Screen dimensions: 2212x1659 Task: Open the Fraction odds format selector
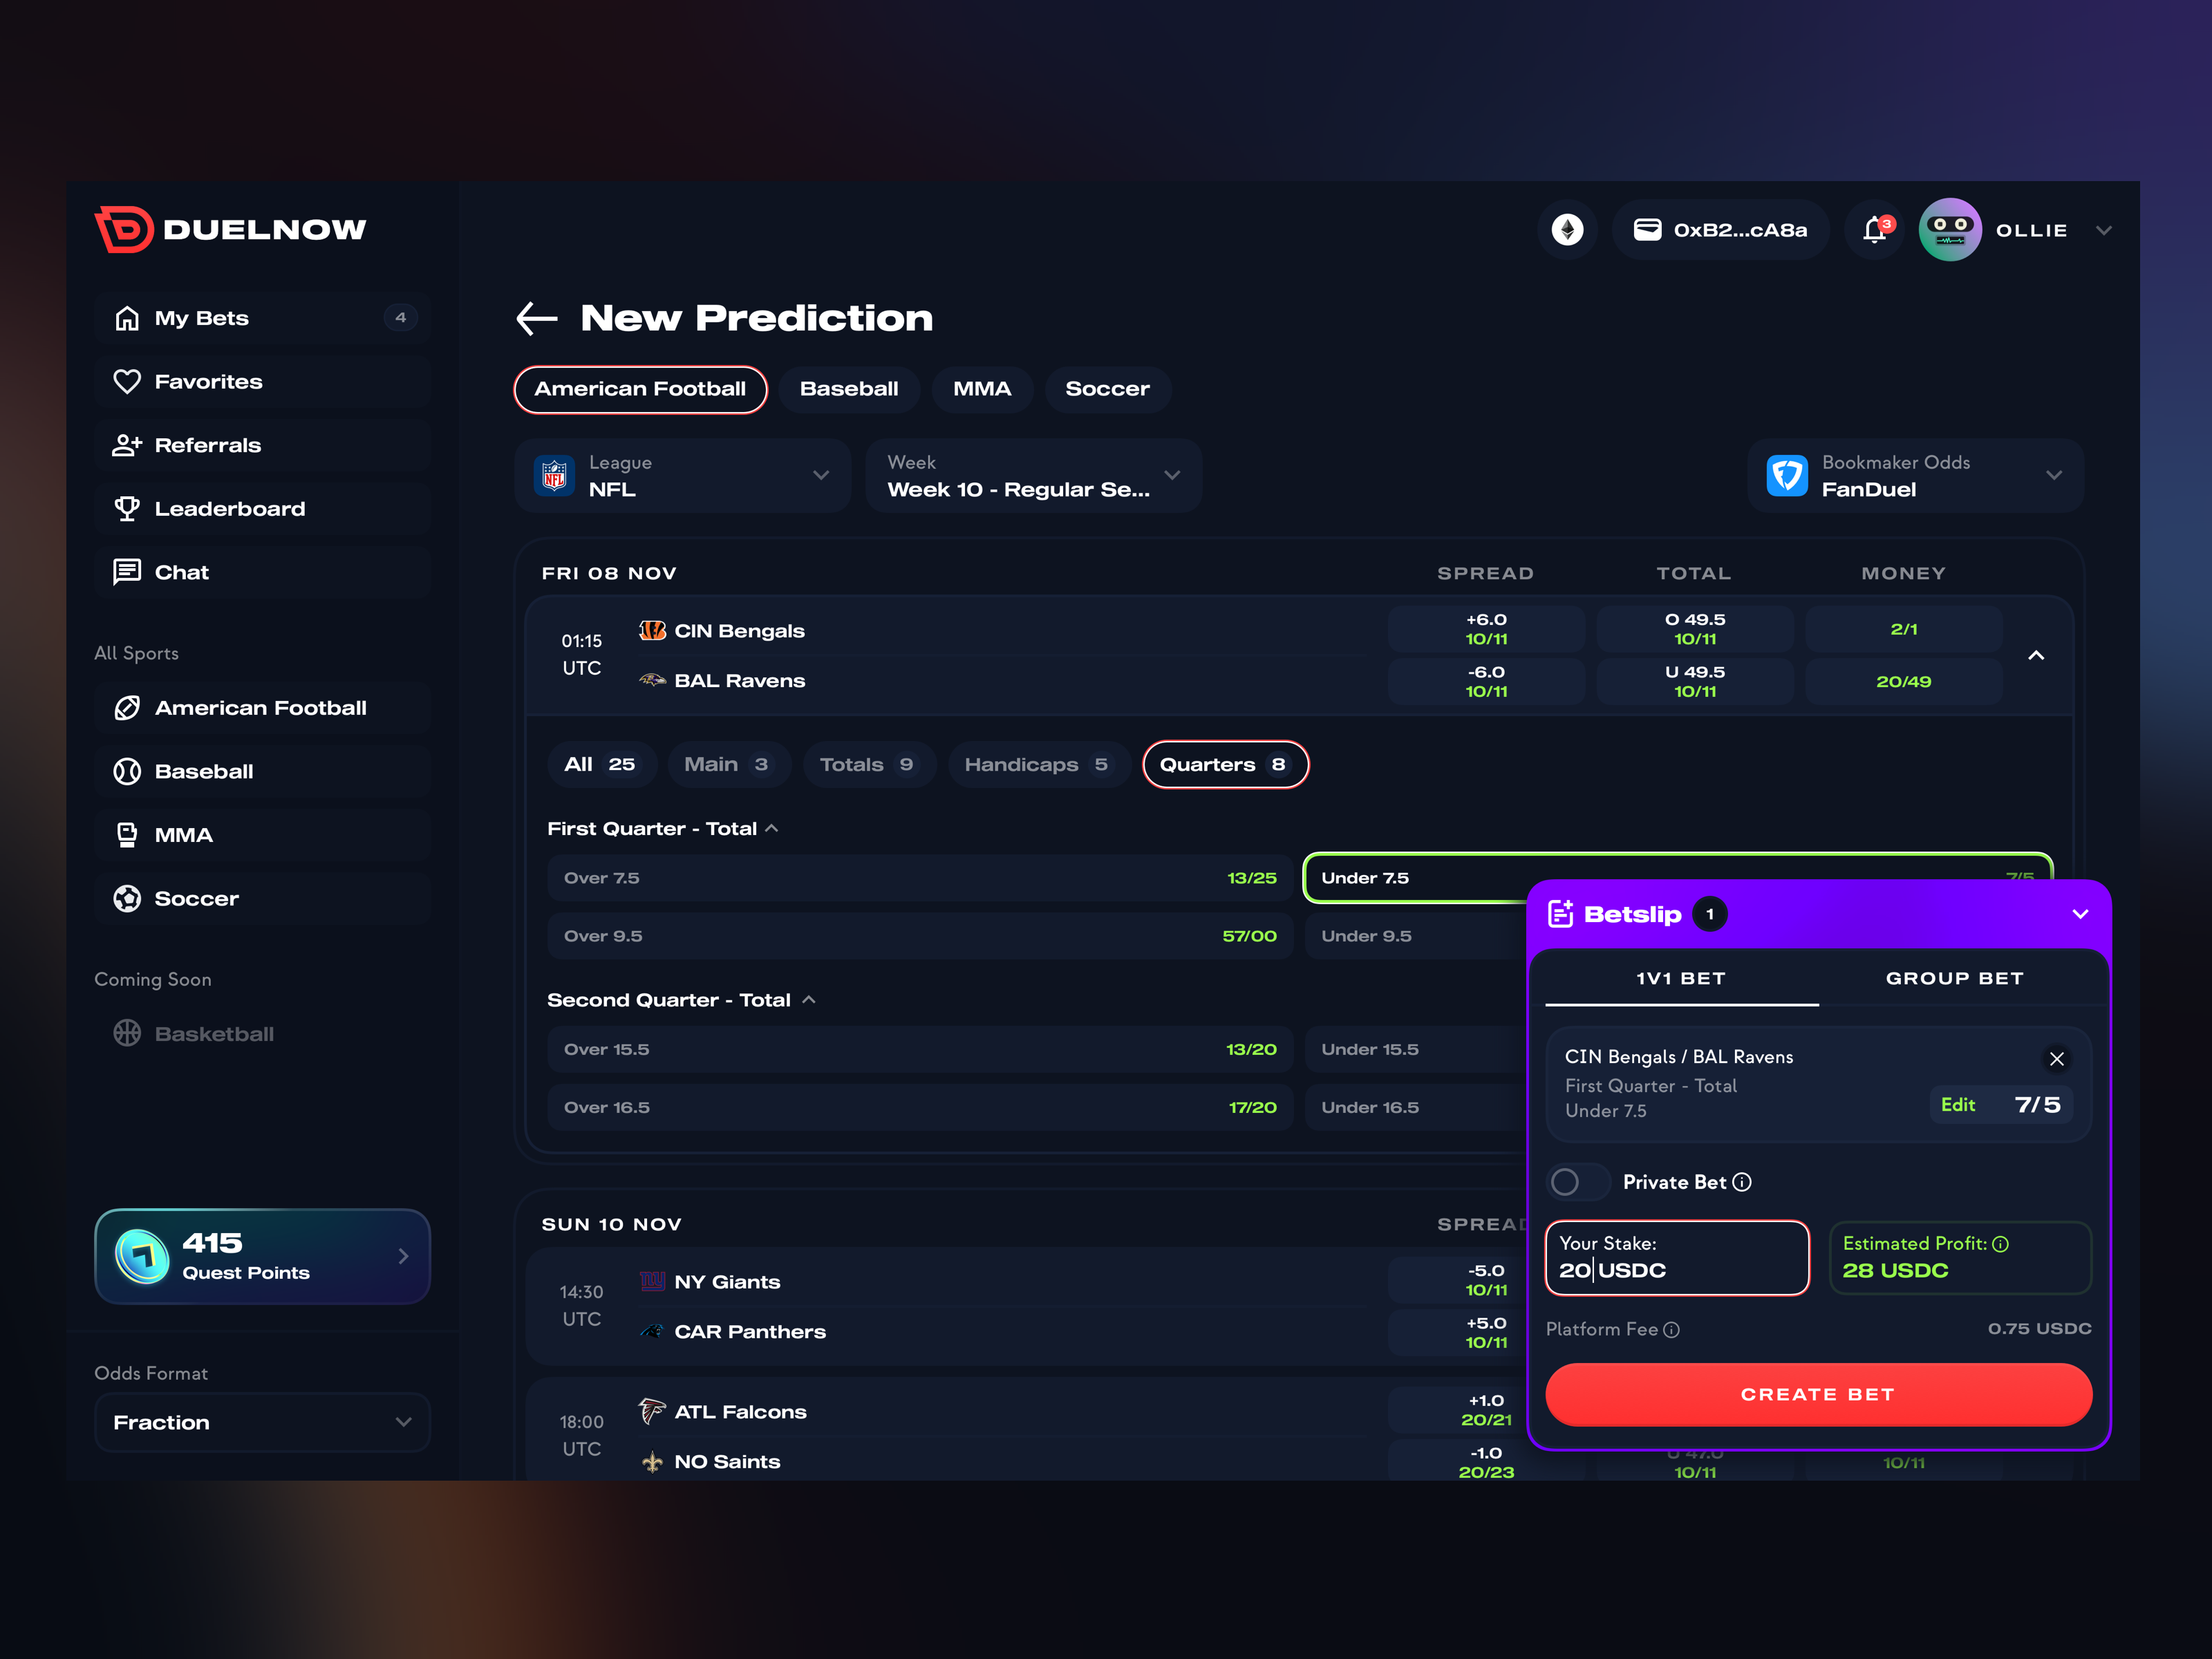pyautogui.click(x=262, y=1422)
